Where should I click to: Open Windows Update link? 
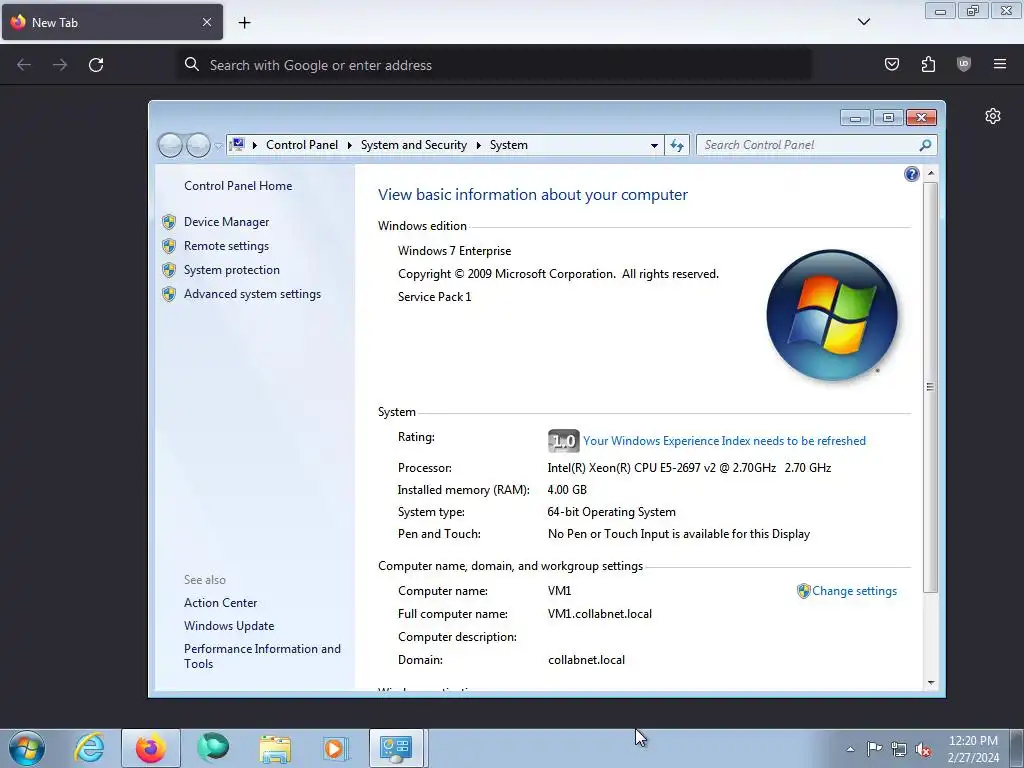(229, 626)
